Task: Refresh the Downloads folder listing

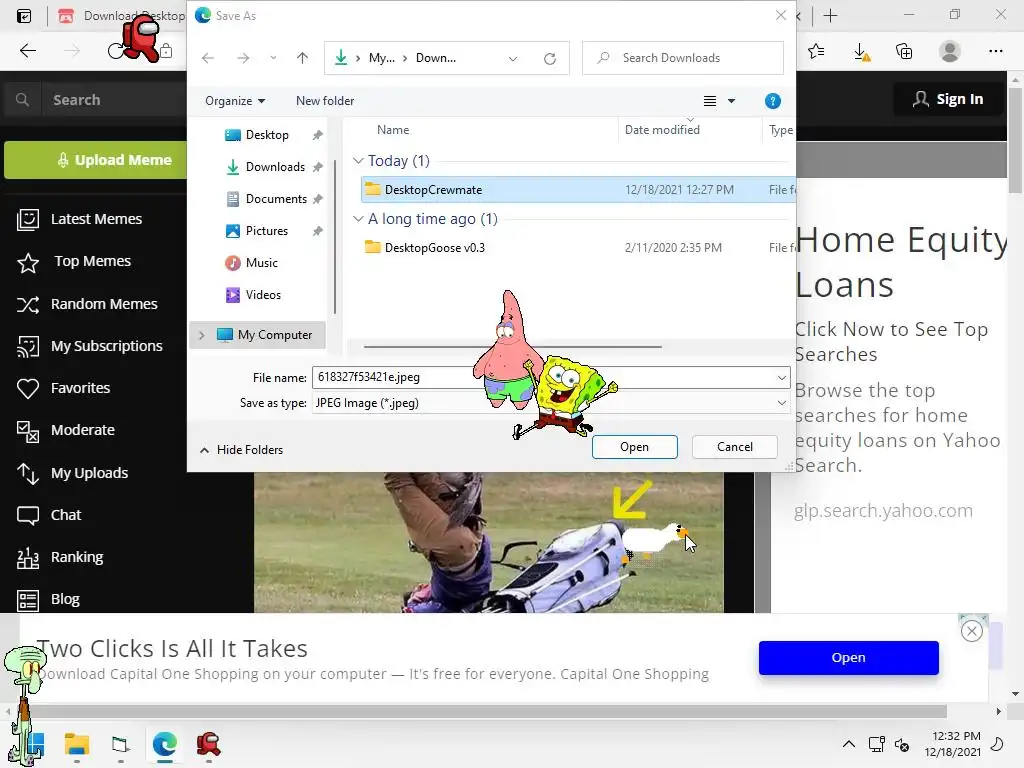Action: point(550,58)
